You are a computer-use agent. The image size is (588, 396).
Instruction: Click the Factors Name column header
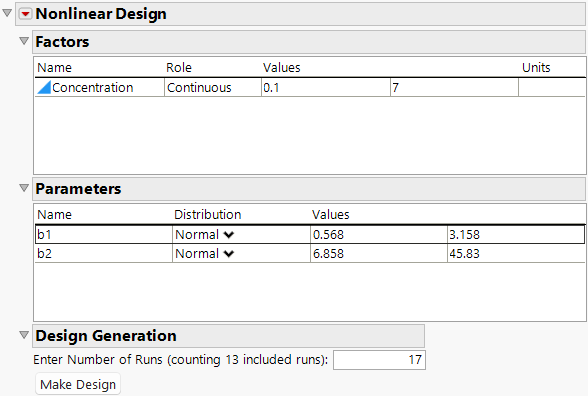54,68
